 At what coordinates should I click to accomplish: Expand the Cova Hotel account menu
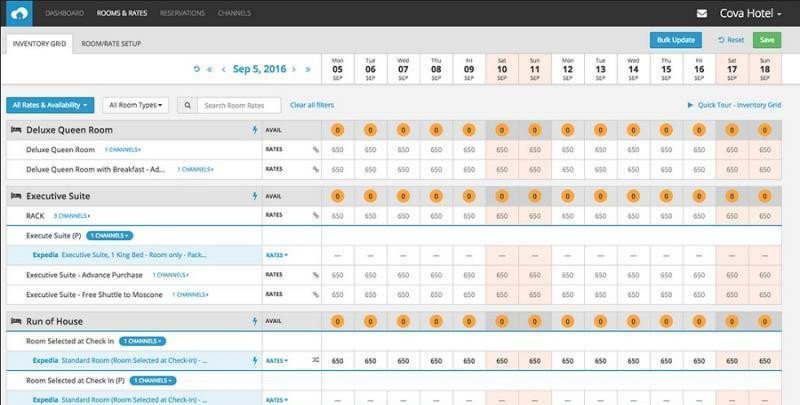click(x=750, y=14)
